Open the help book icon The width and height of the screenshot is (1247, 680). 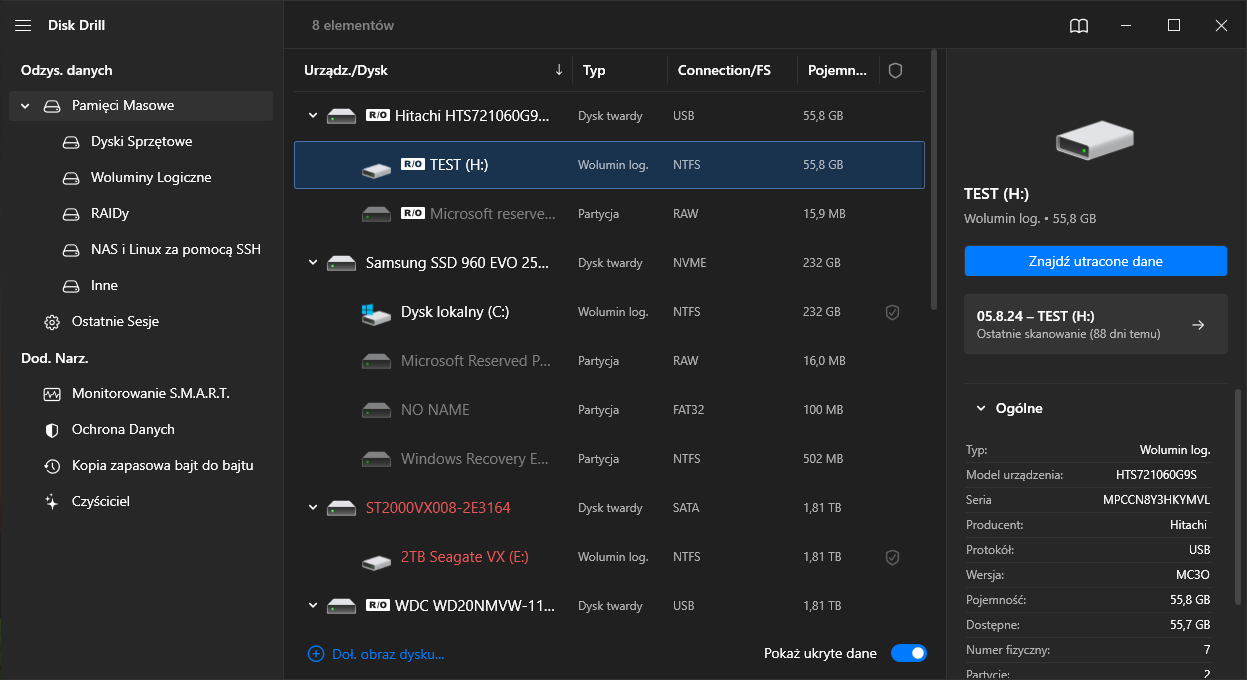pyautogui.click(x=1078, y=26)
